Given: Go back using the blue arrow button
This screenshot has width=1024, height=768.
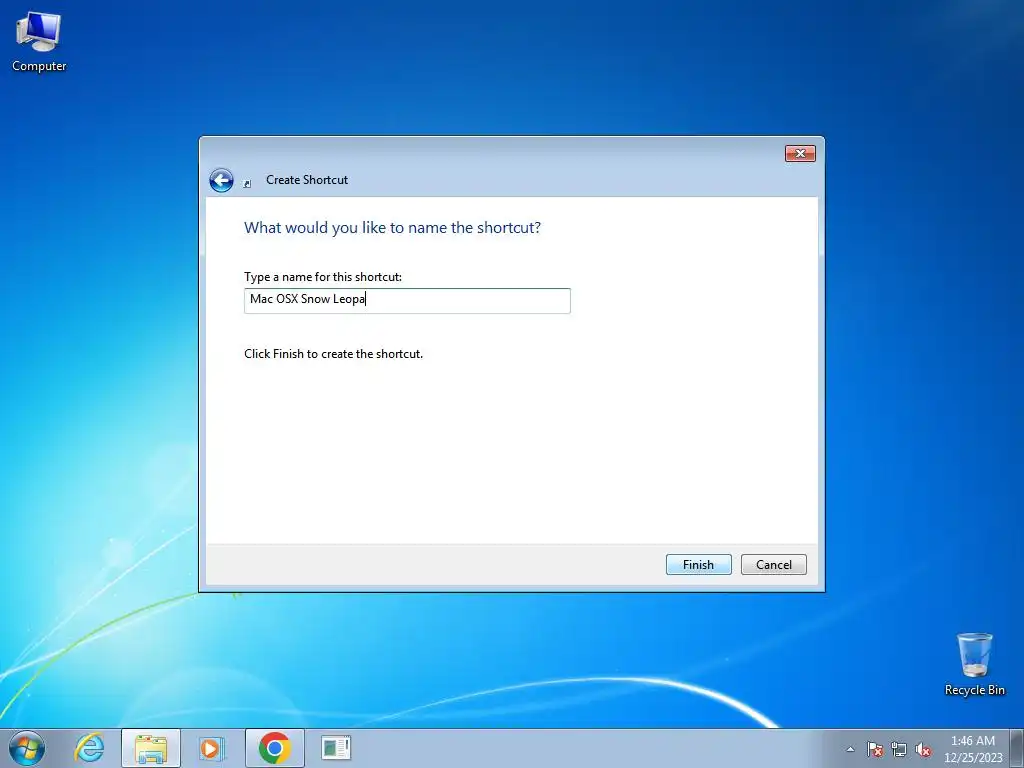Looking at the screenshot, I should pyautogui.click(x=221, y=180).
